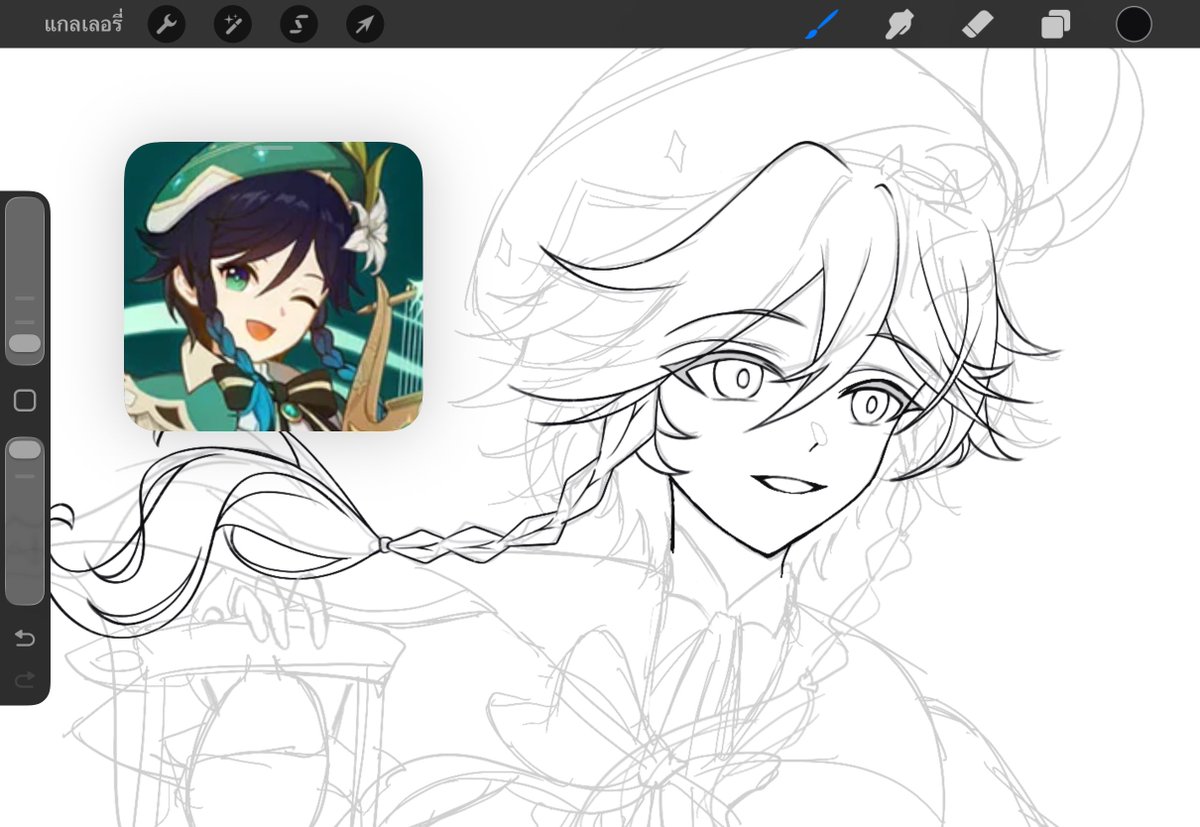1200x827 pixels.
Task: Select the Smudge finger tool
Action: (901, 24)
